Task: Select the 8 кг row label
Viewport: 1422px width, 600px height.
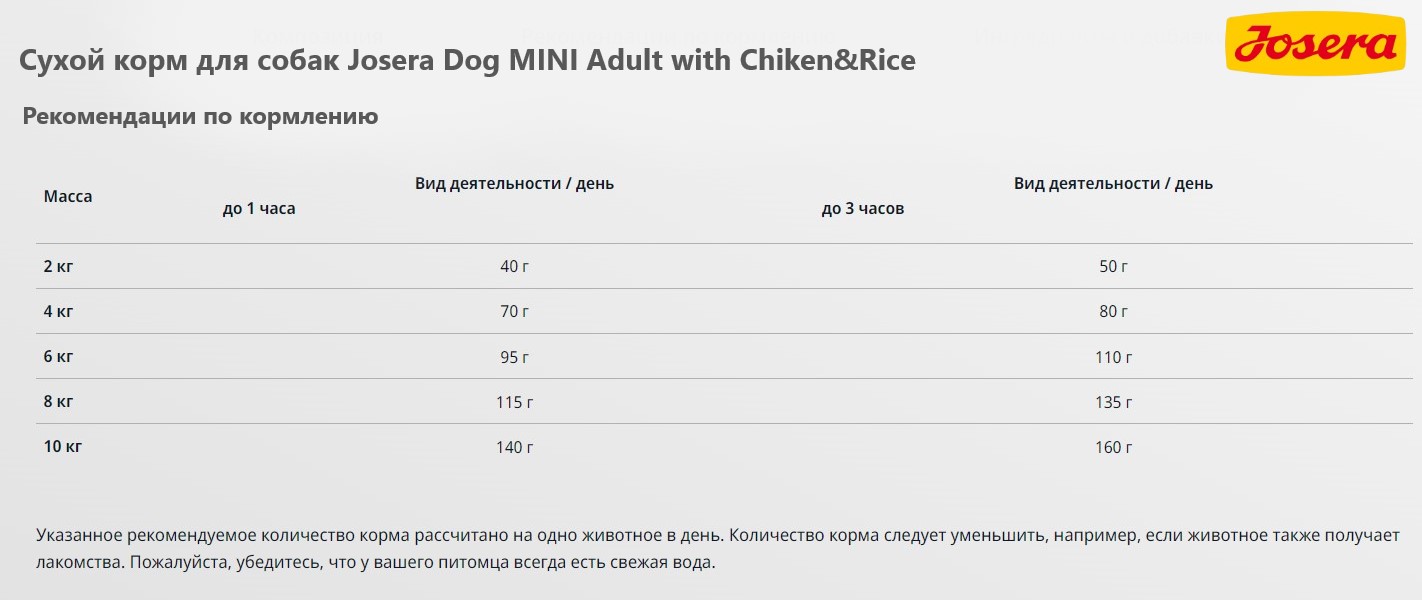Action: tap(59, 401)
